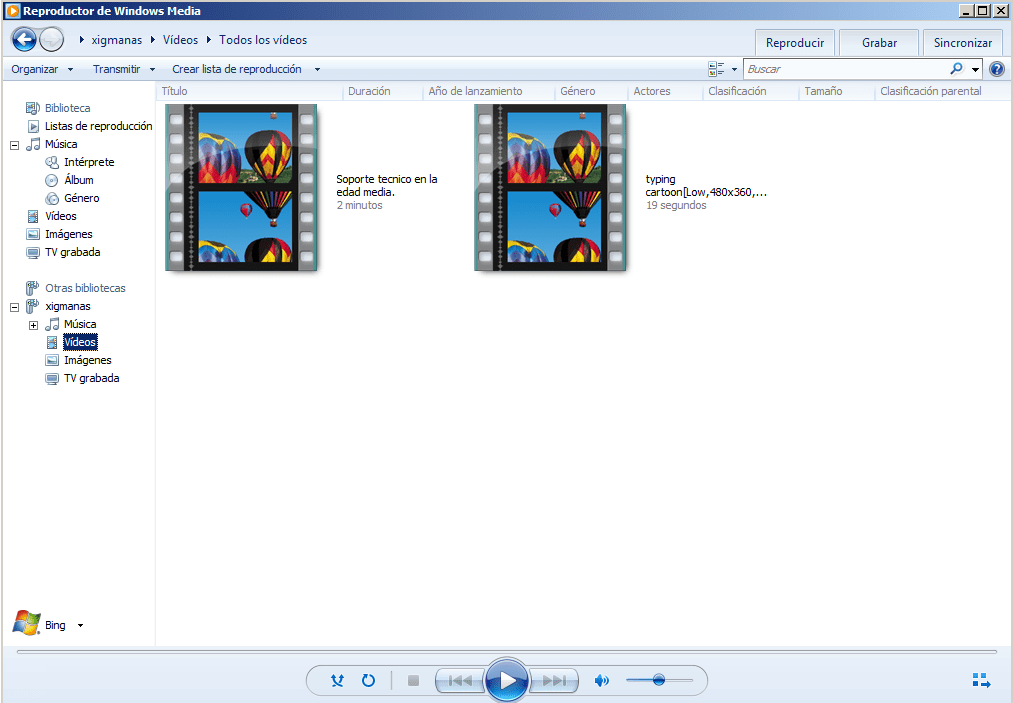Click the Back navigation arrow
The image size is (1013, 703).
[x=25, y=39]
